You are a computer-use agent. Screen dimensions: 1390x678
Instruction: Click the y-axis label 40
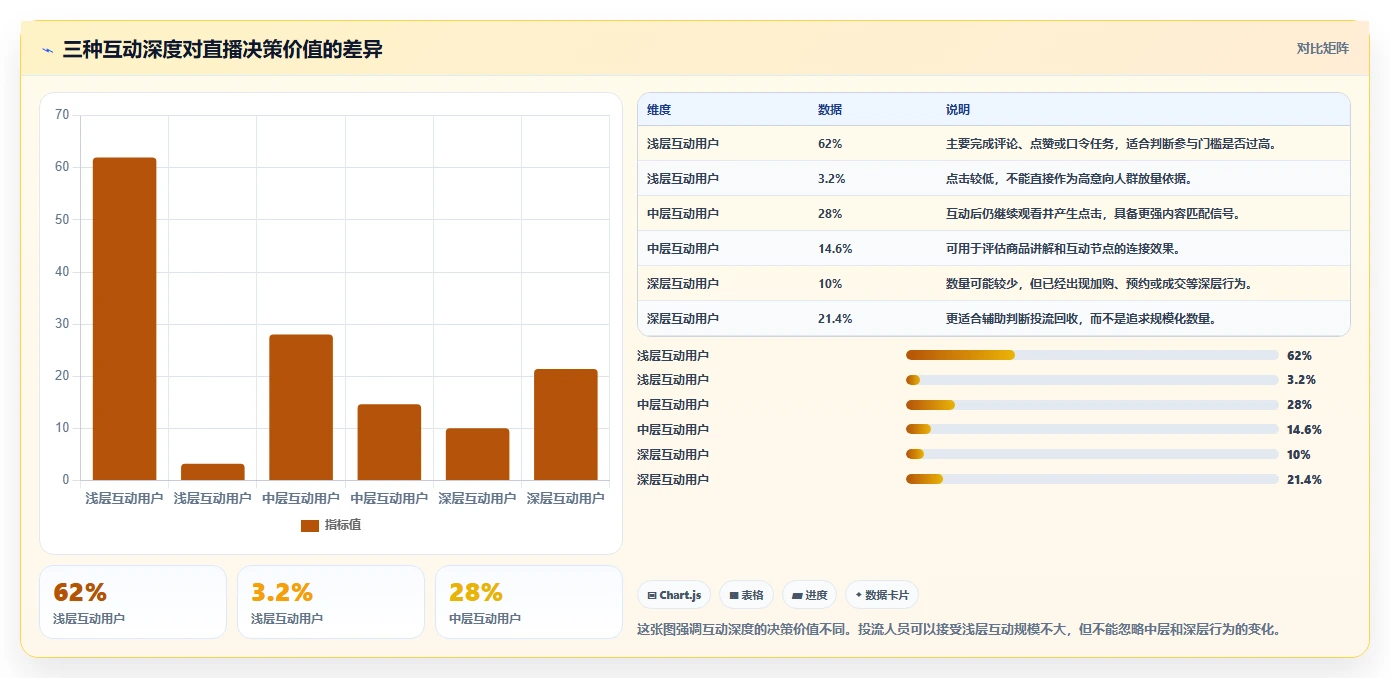pos(62,272)
